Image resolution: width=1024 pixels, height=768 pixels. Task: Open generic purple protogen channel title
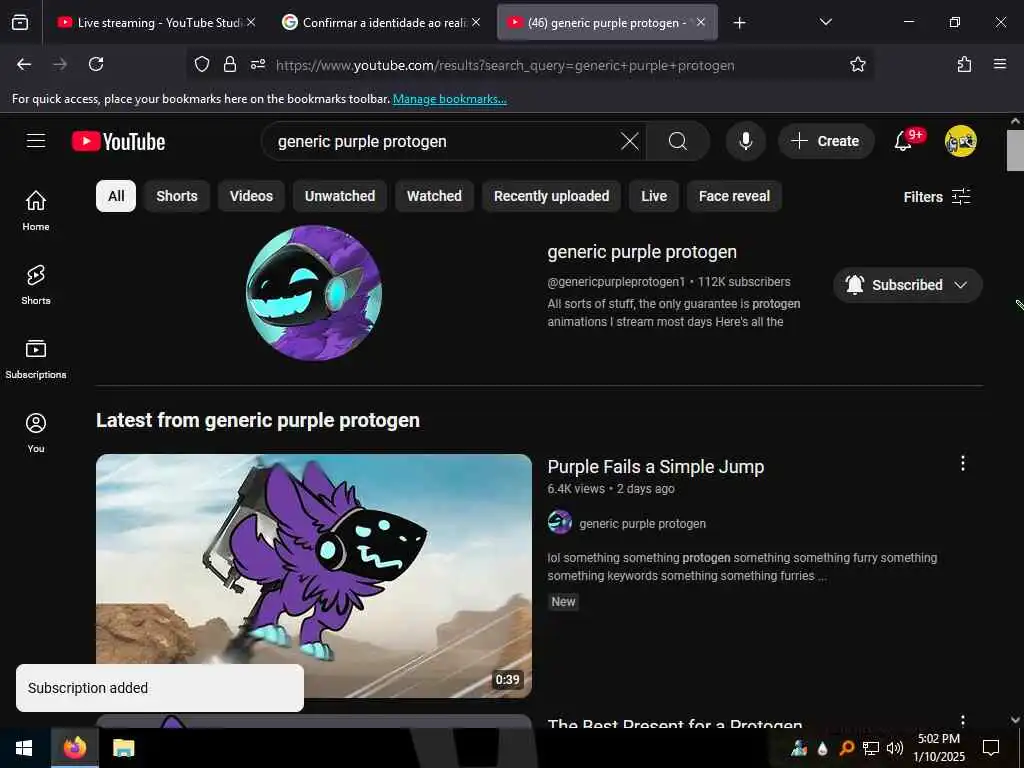tap(642, 252)
